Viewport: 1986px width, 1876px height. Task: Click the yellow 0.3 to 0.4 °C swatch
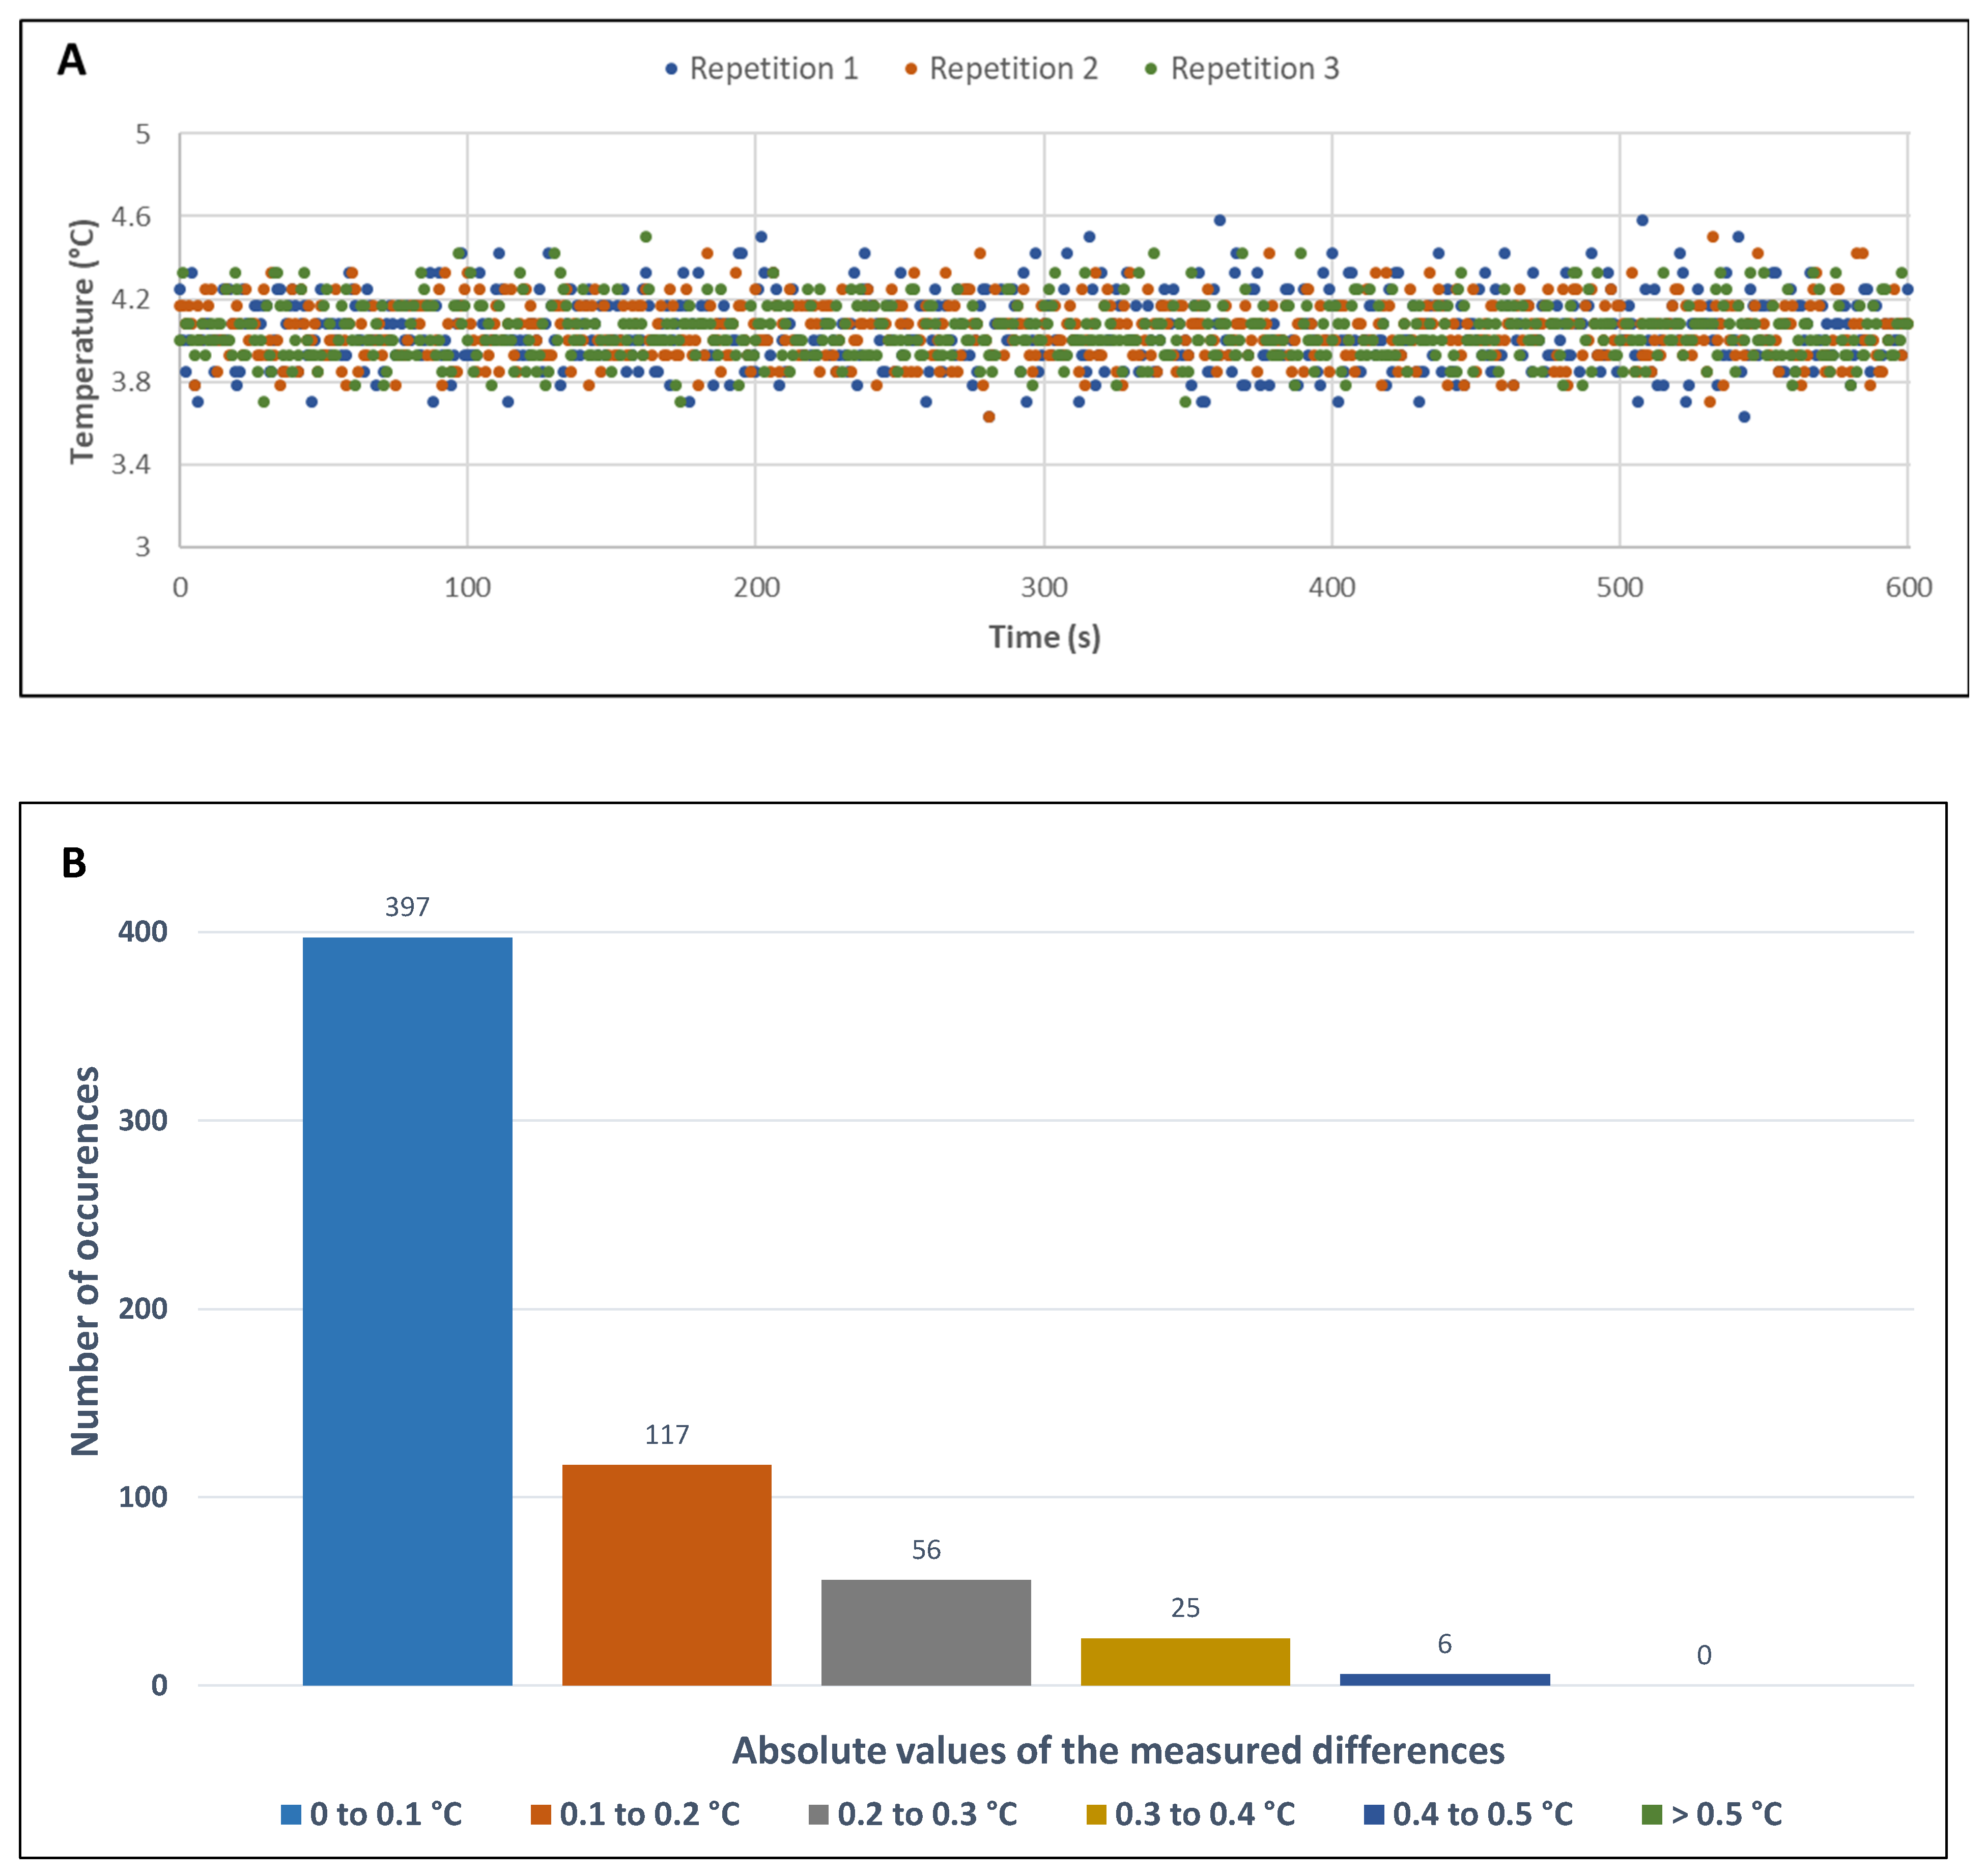point(1097,1815)
